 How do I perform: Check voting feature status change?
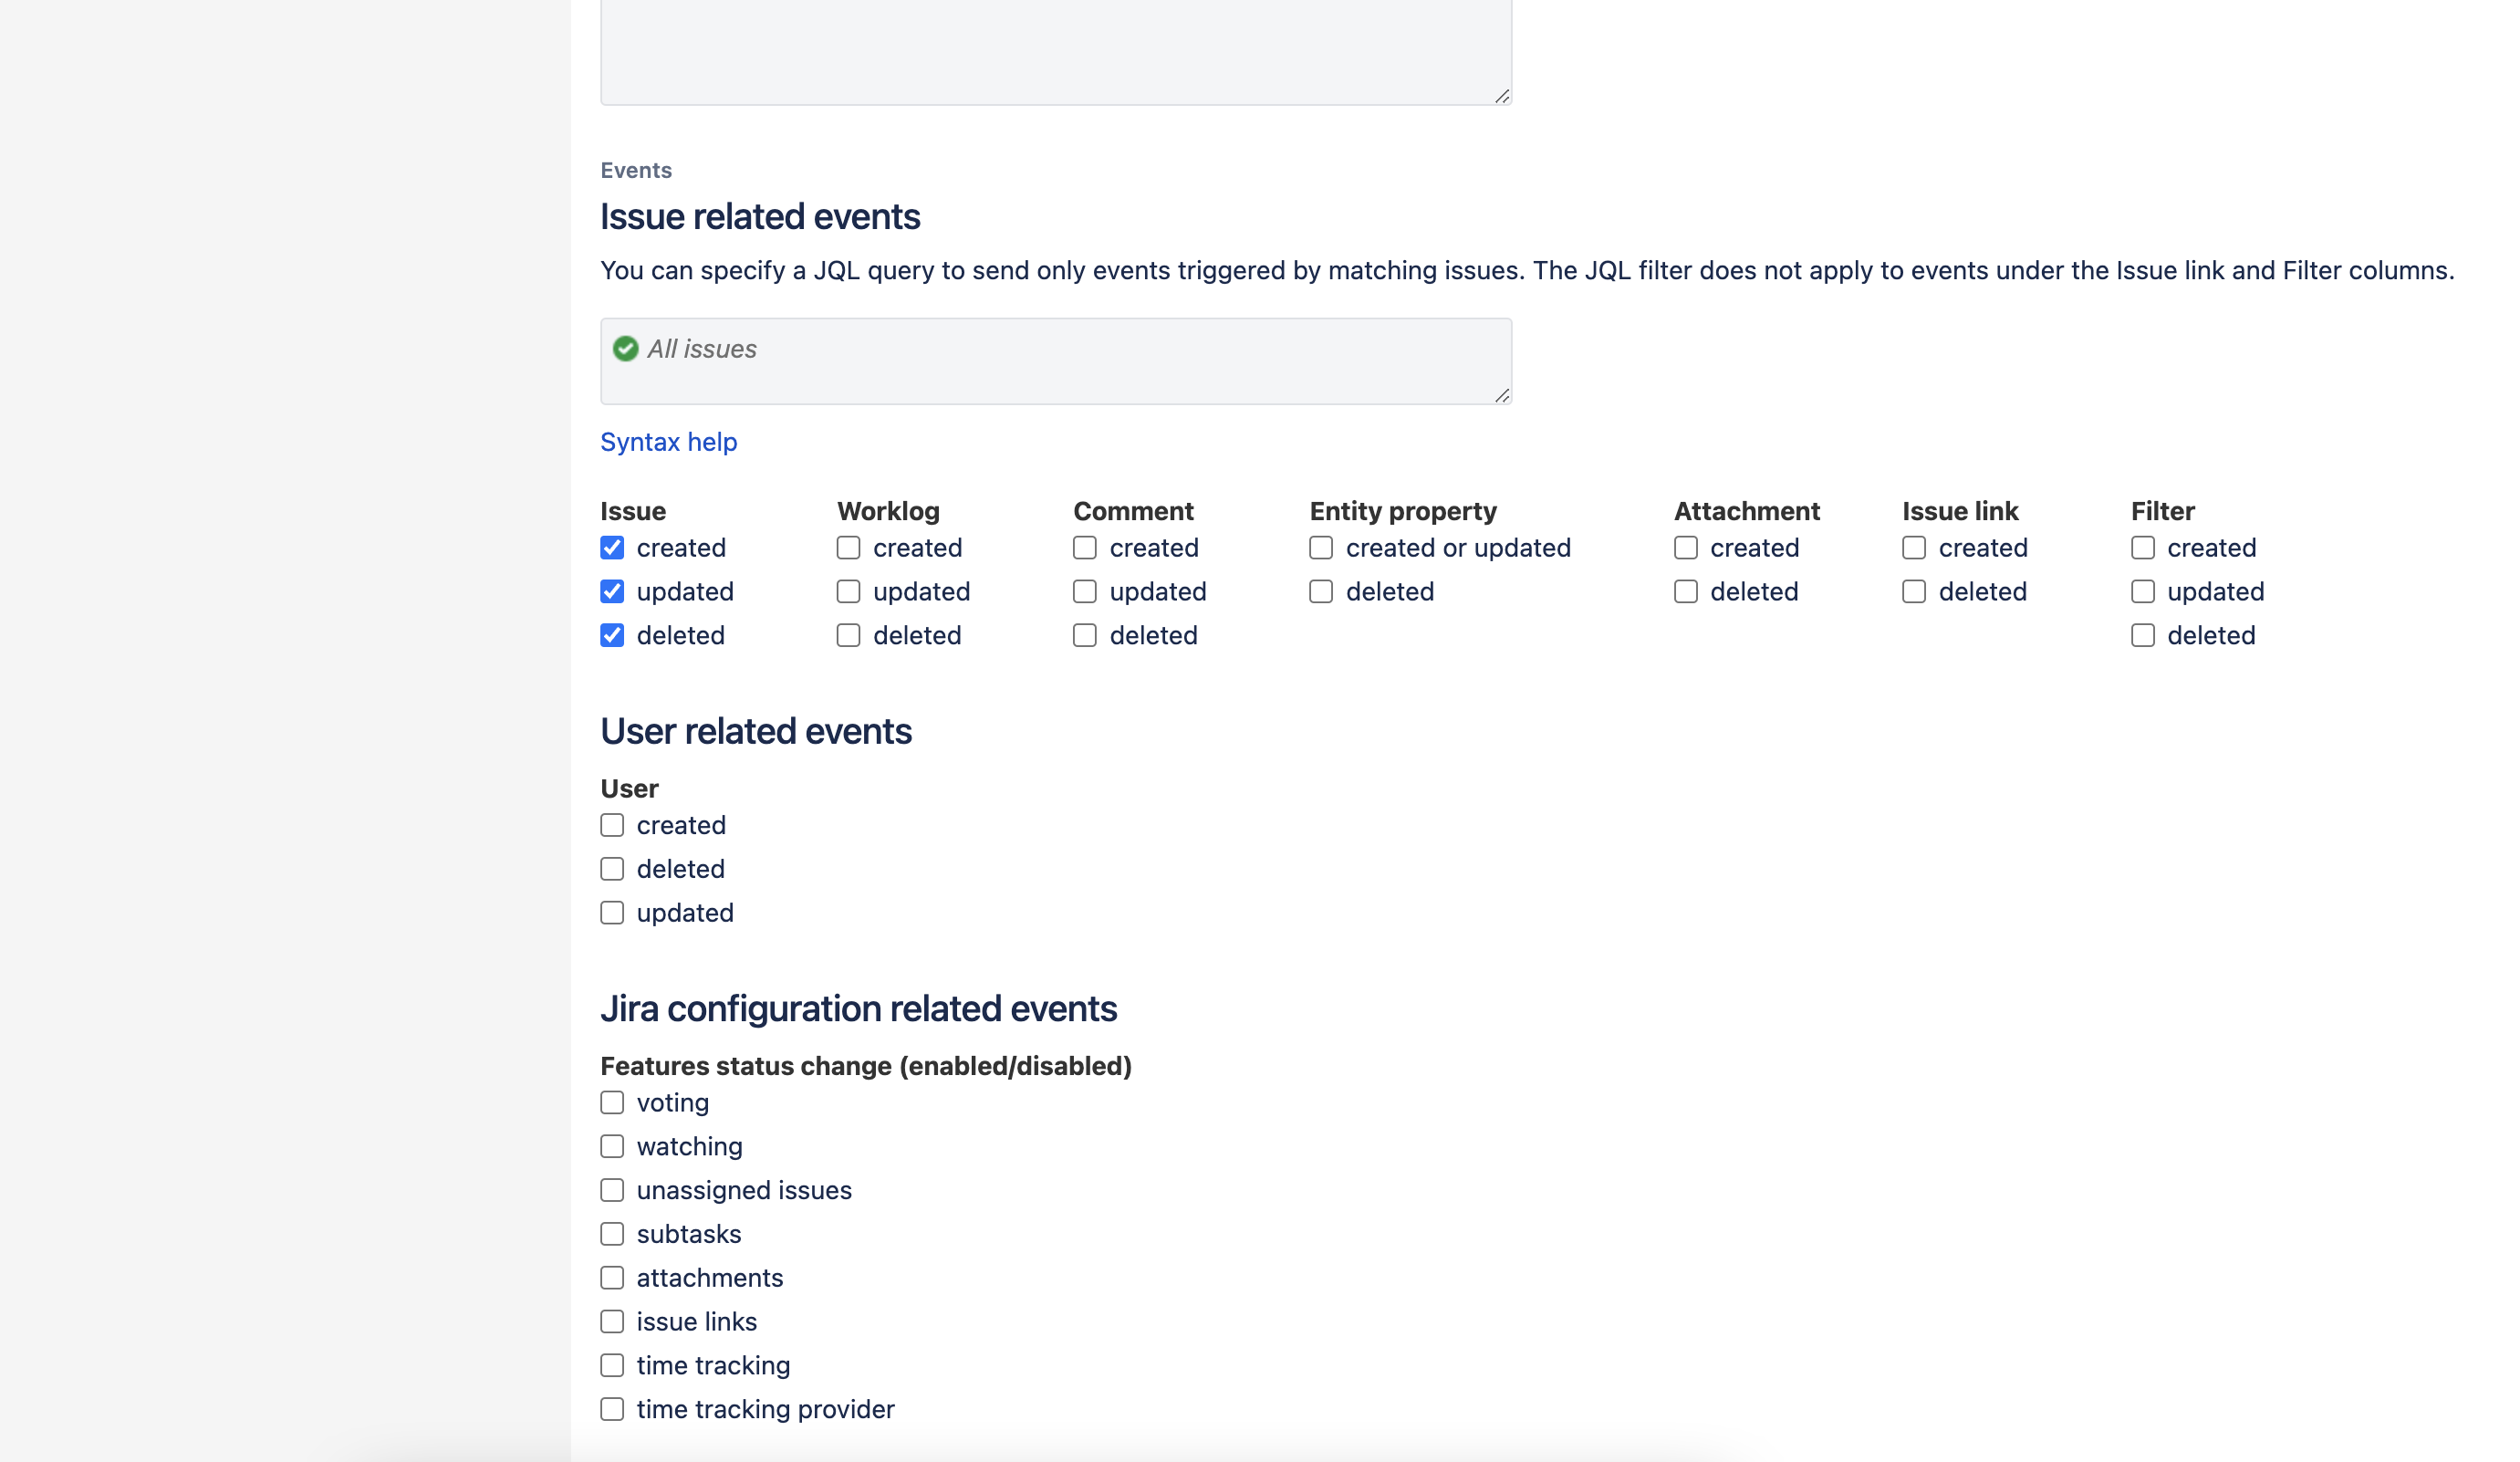pyautogui.click(x=612, y=1102)
